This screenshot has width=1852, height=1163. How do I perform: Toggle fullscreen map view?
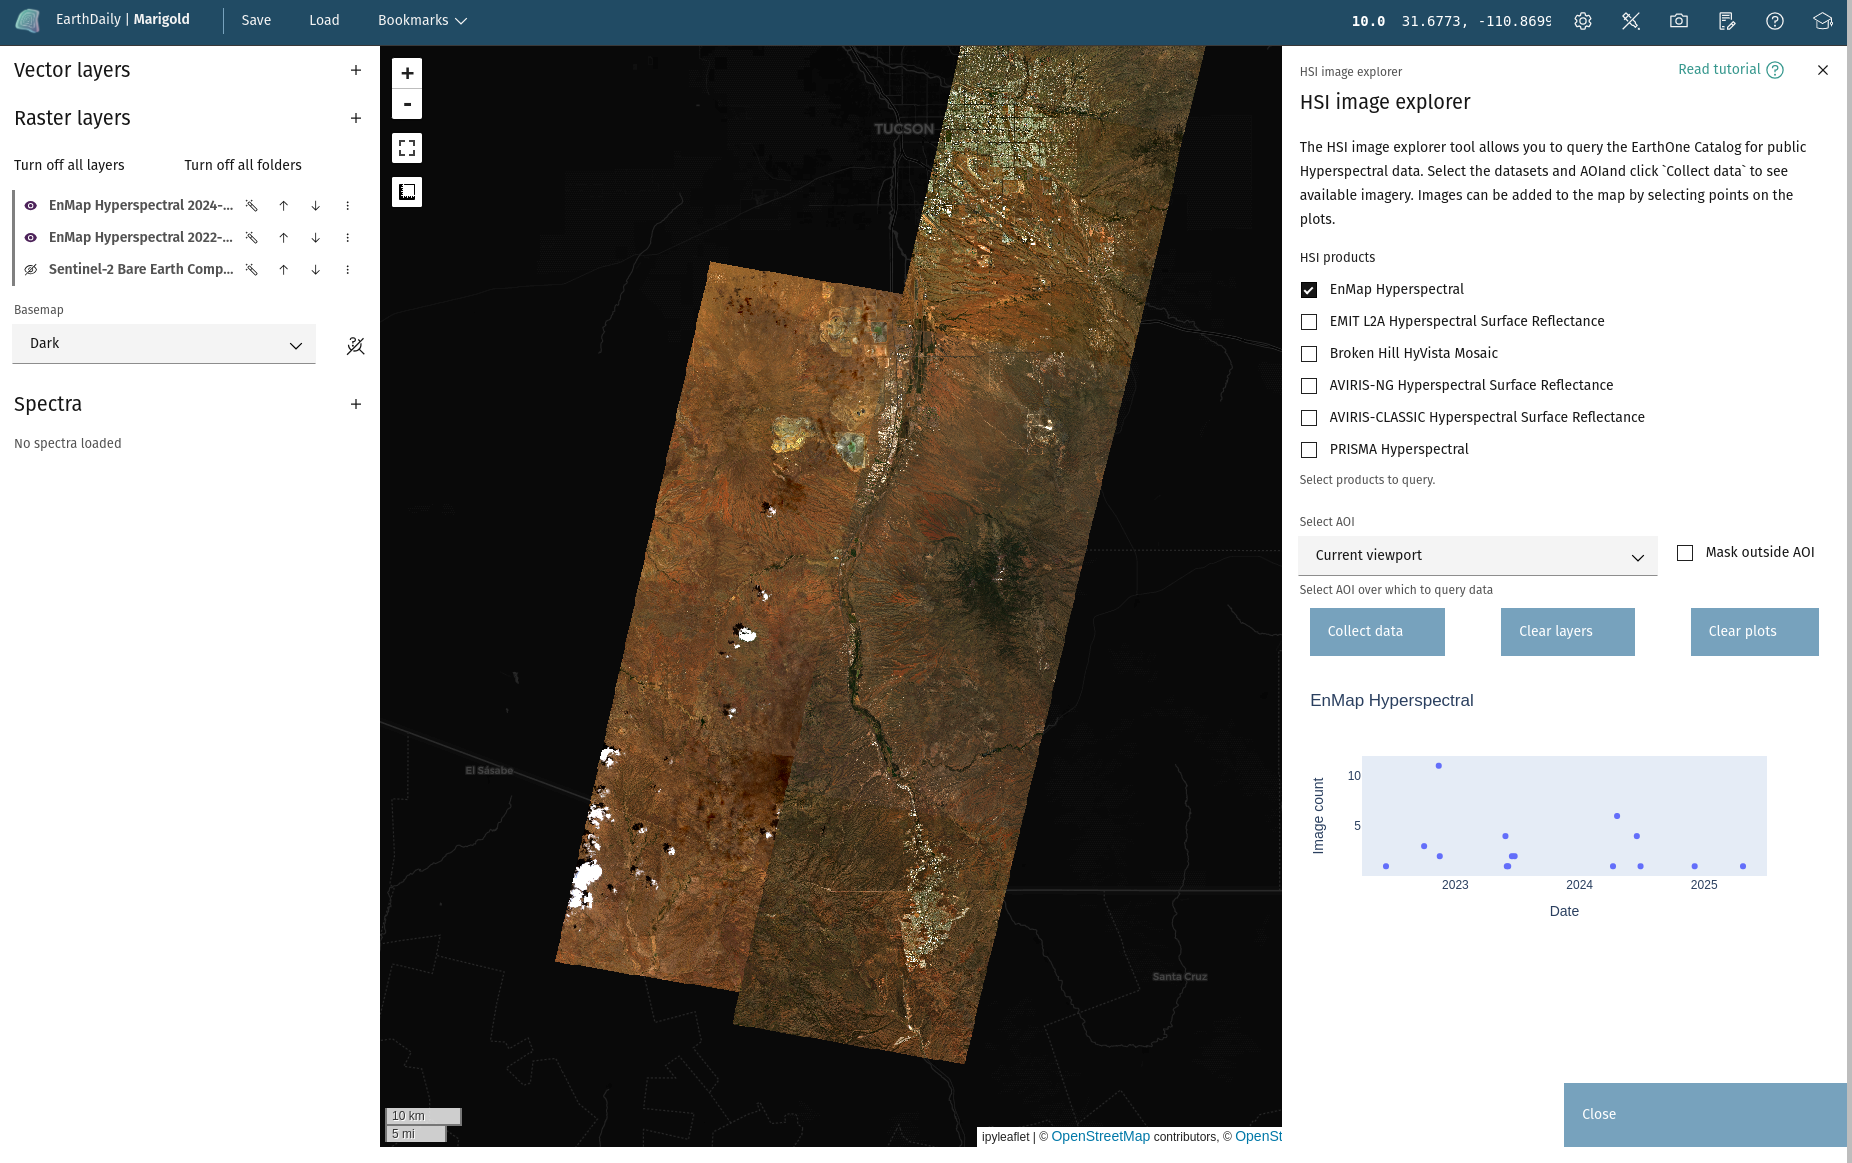pyautogui.click(x=407, y=148)
